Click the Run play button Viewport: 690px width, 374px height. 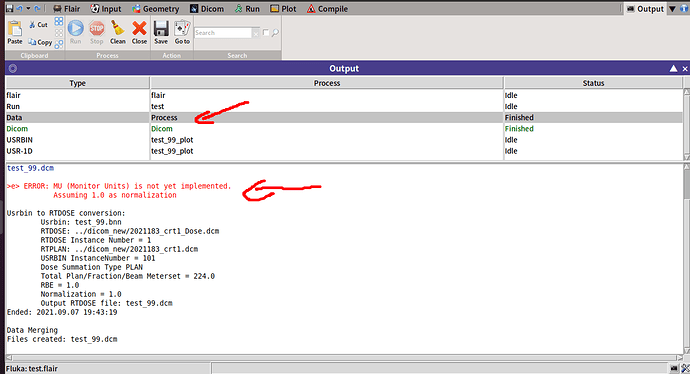click(x=76, y=32)
